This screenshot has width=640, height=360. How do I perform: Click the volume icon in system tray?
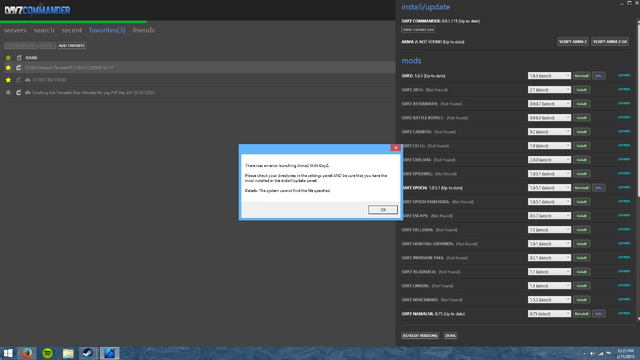(592, 353)
